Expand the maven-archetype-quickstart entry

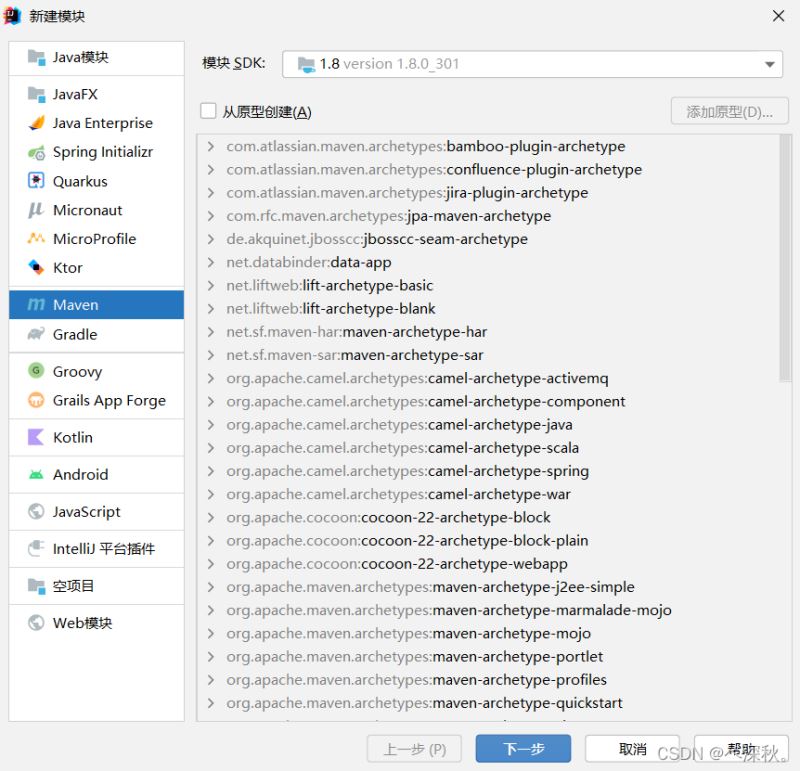(x=211, y=703)
